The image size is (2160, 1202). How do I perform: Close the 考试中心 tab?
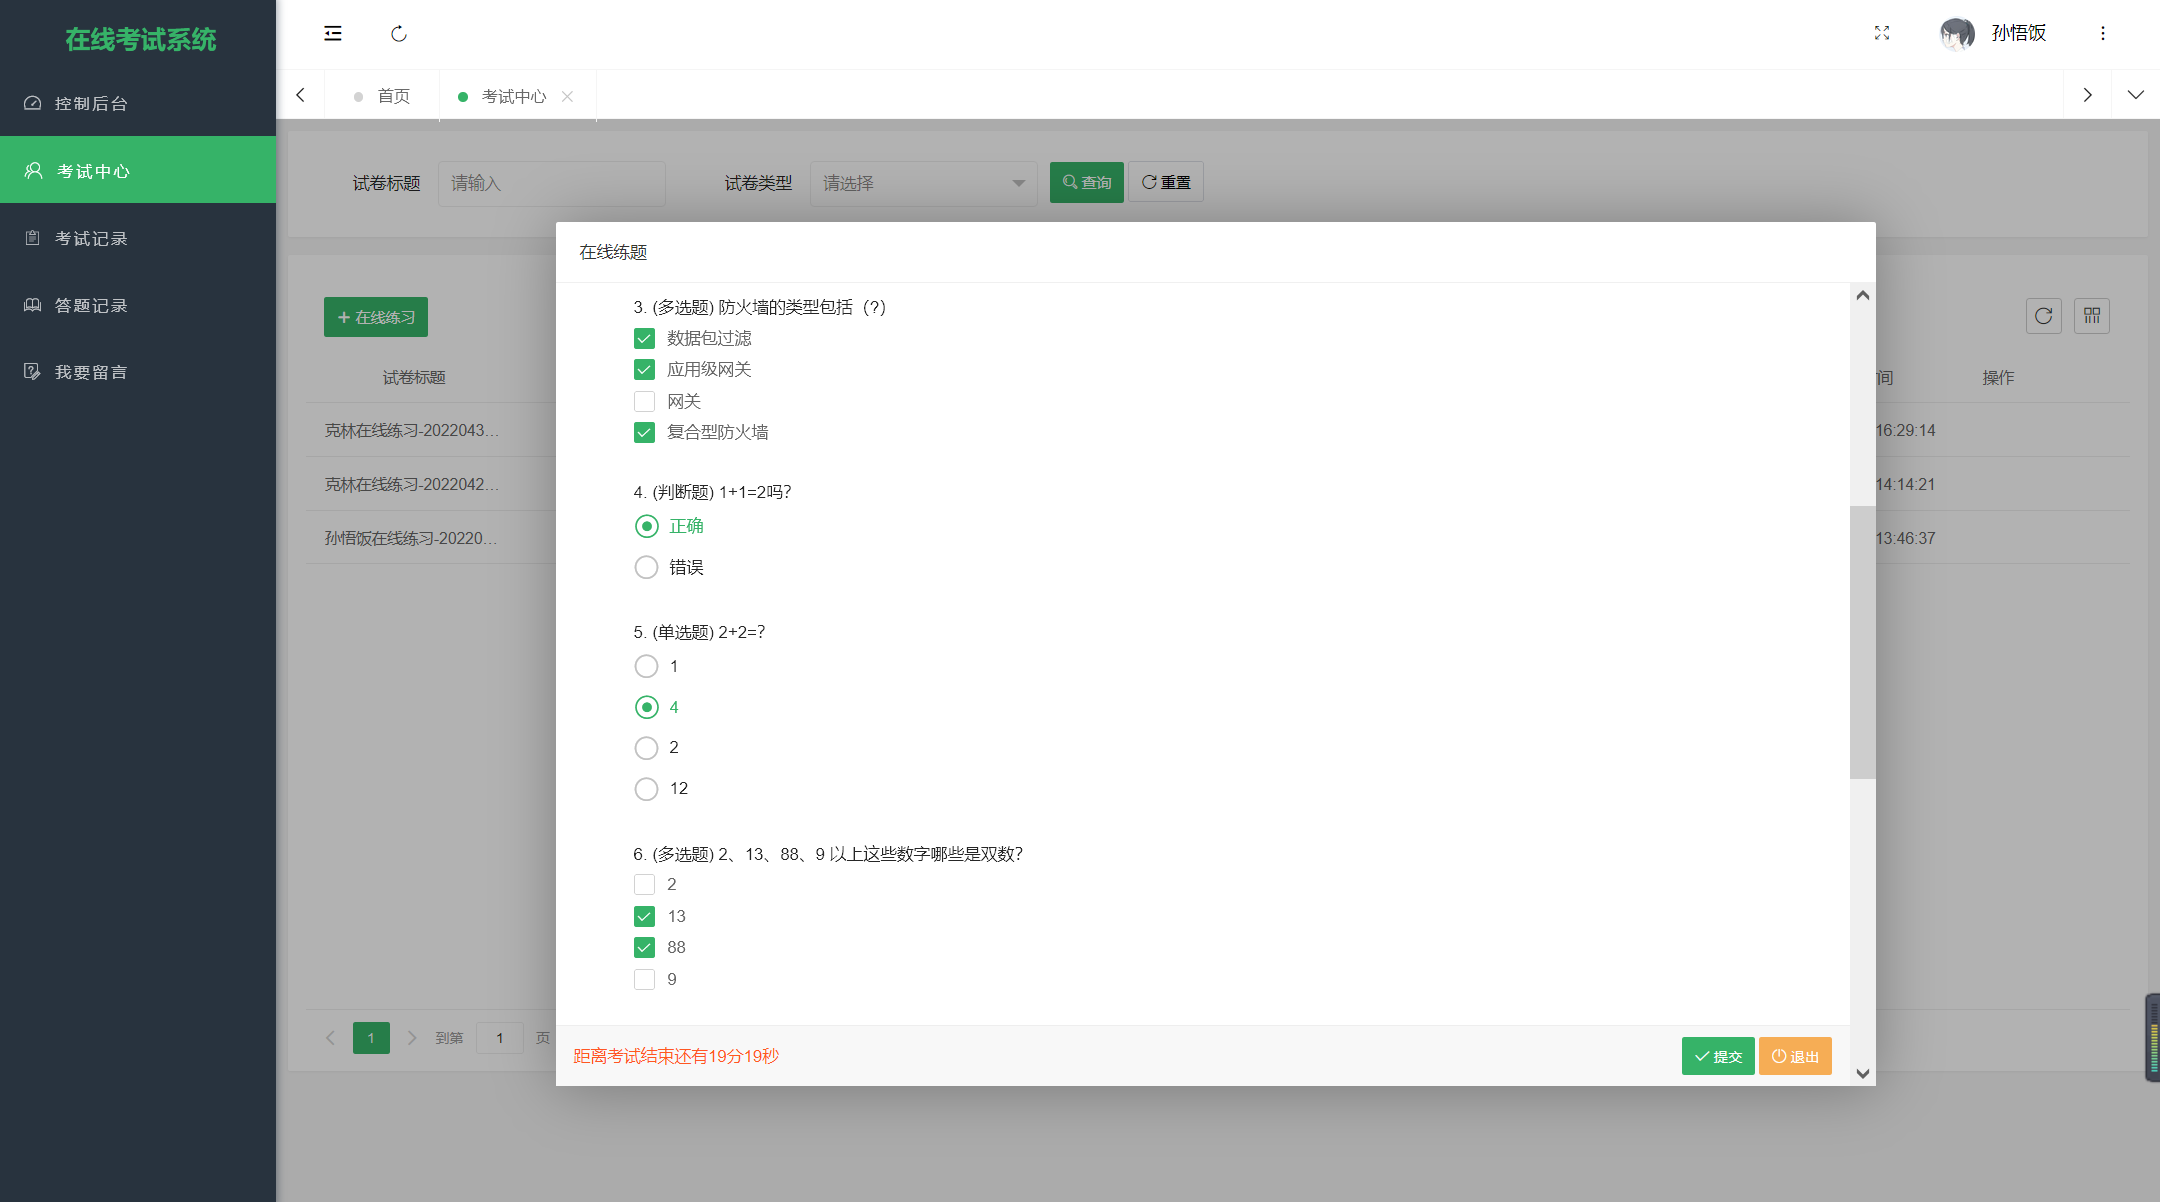click(567, 96)
